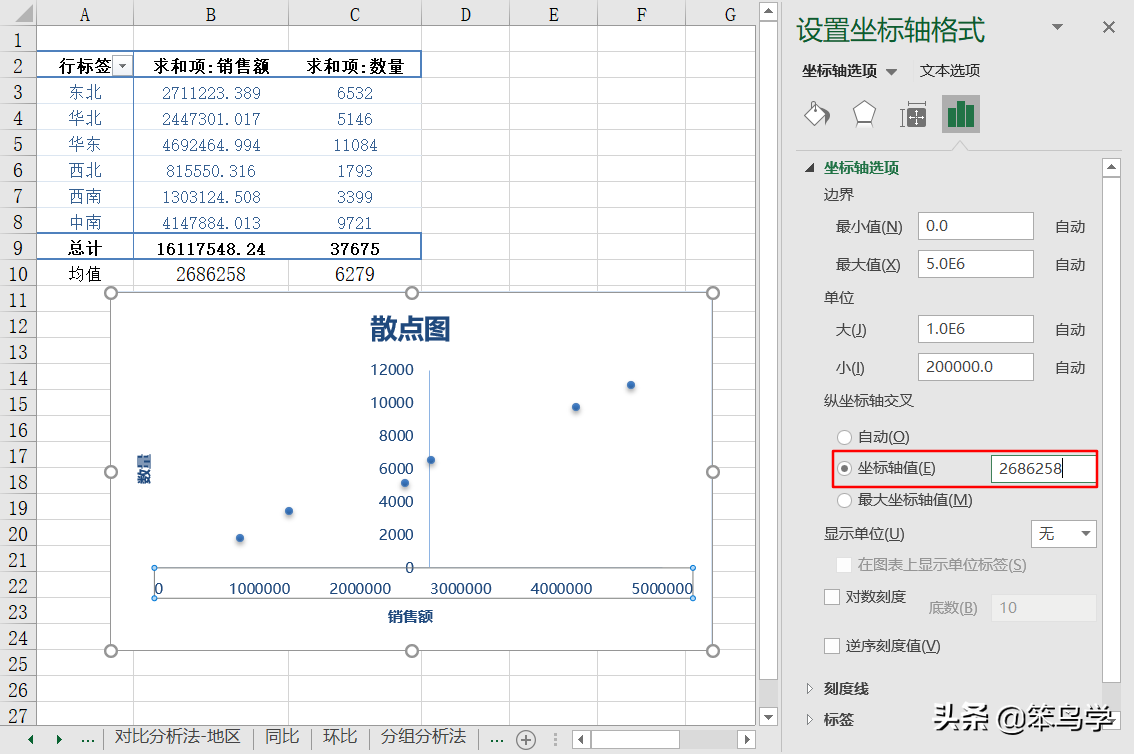Select cell containing 16117548.24
The image size is (1134, 754).
pyautogui.click(x=211, y=249)
